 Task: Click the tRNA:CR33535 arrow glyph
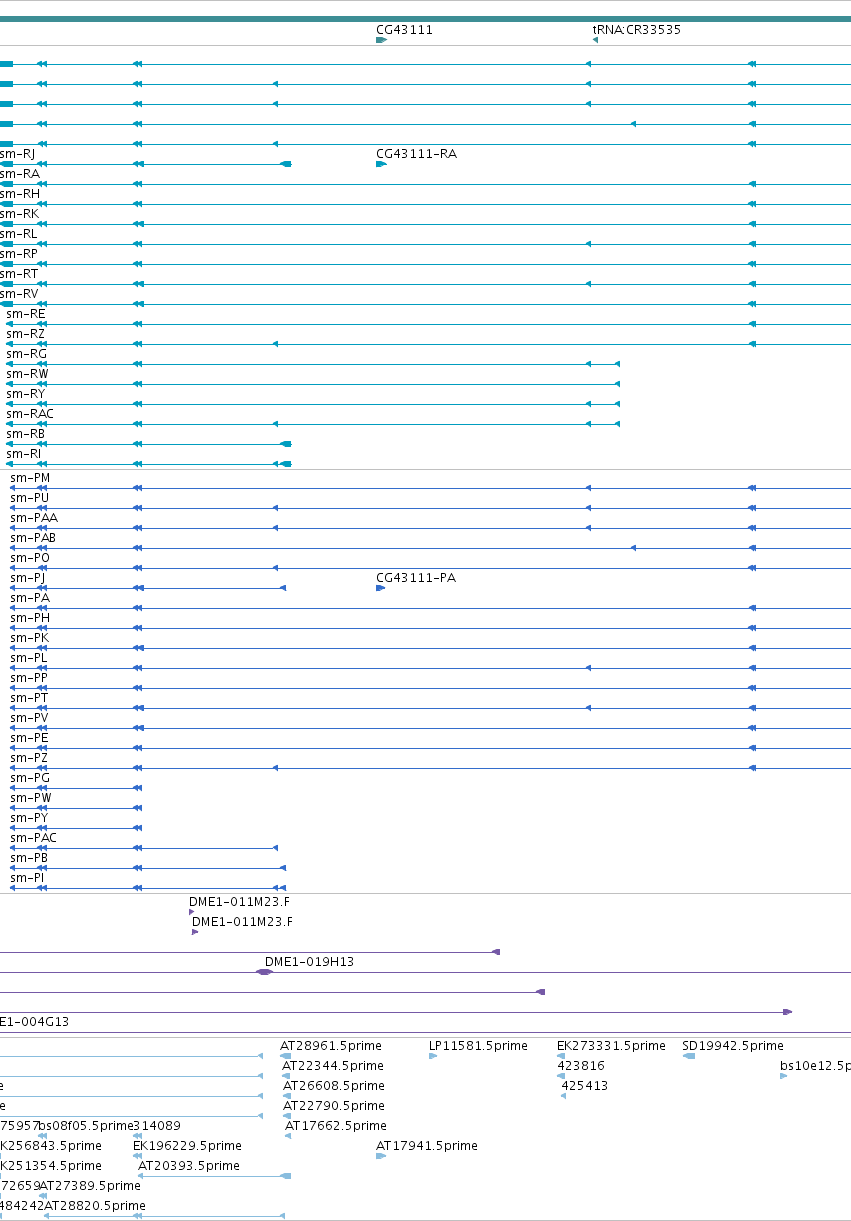pyautogui.click(x=595, y=40)
